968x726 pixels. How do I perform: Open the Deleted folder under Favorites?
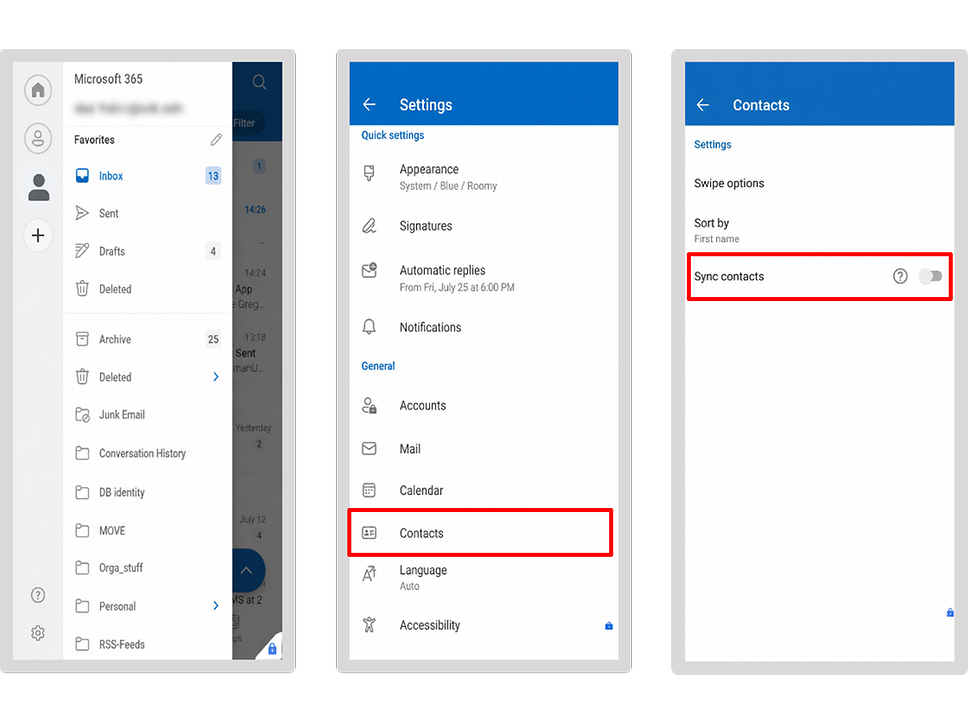point(147,289)
